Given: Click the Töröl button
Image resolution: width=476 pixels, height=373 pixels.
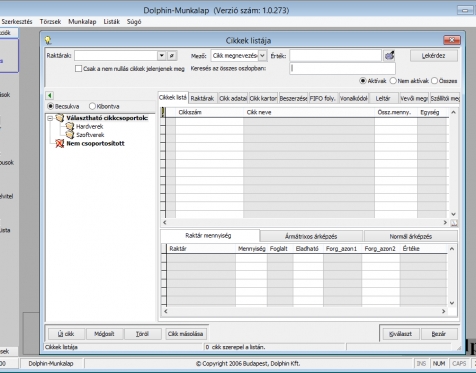Looking at the screenshot, I should click(142, 334).
